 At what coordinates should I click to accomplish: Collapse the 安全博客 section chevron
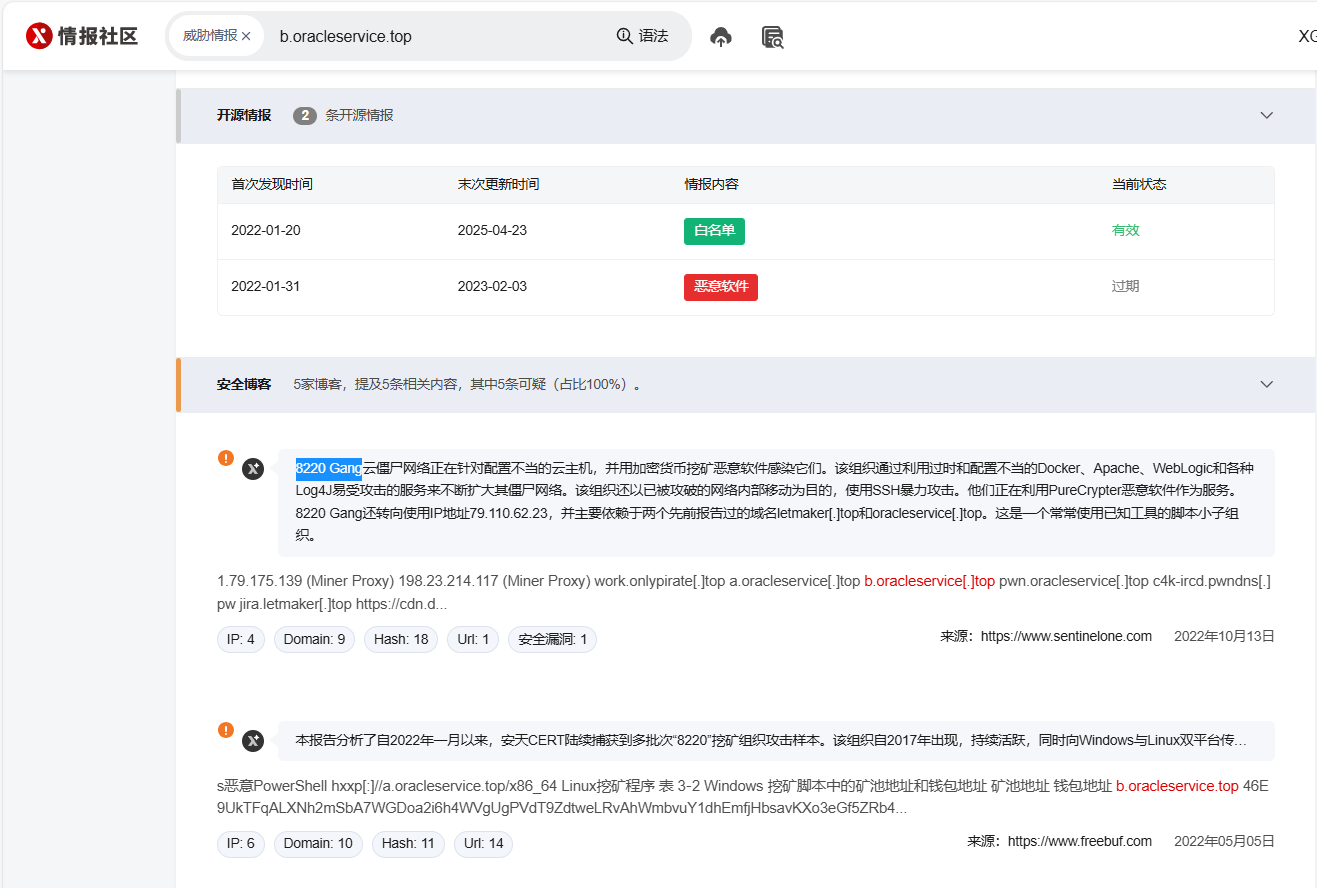point(1267,384)
